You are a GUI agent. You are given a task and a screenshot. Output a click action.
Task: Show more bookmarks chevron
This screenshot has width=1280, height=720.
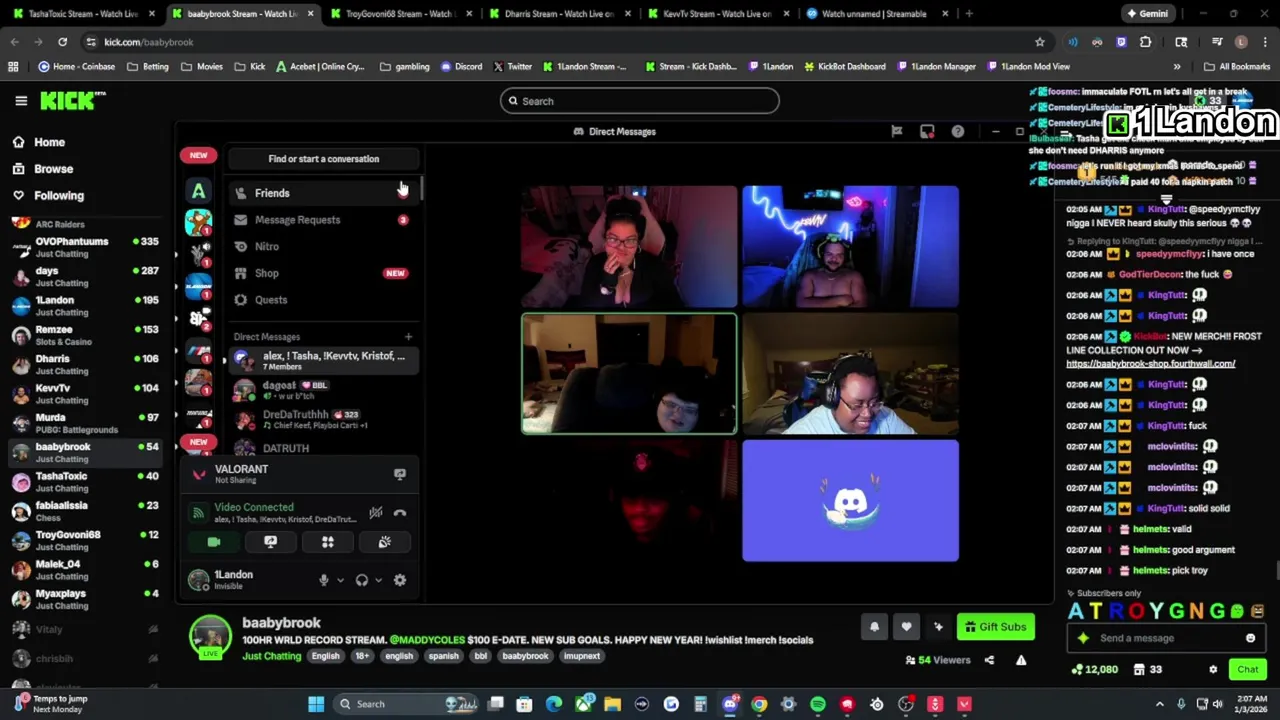pos(1177,67)
